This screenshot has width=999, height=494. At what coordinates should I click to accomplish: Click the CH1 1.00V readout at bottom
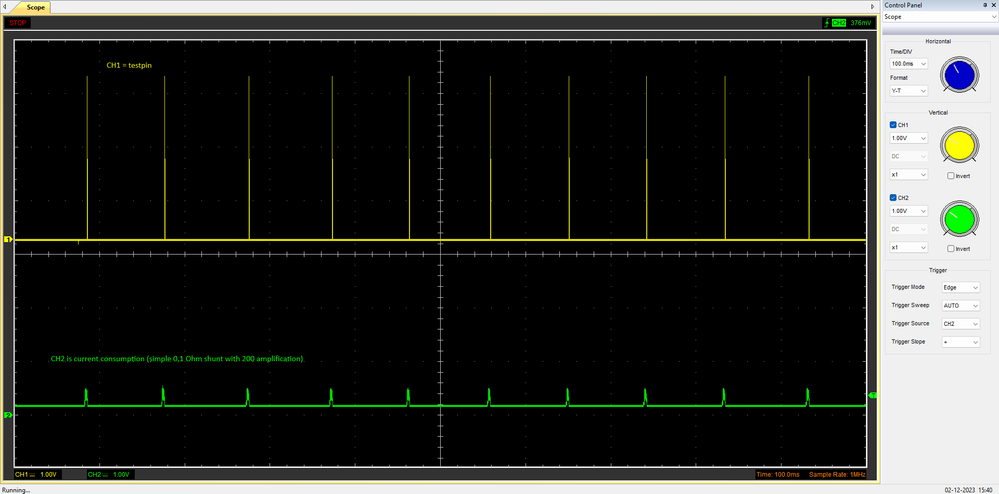pyautogui.click(x=37, y=475)
